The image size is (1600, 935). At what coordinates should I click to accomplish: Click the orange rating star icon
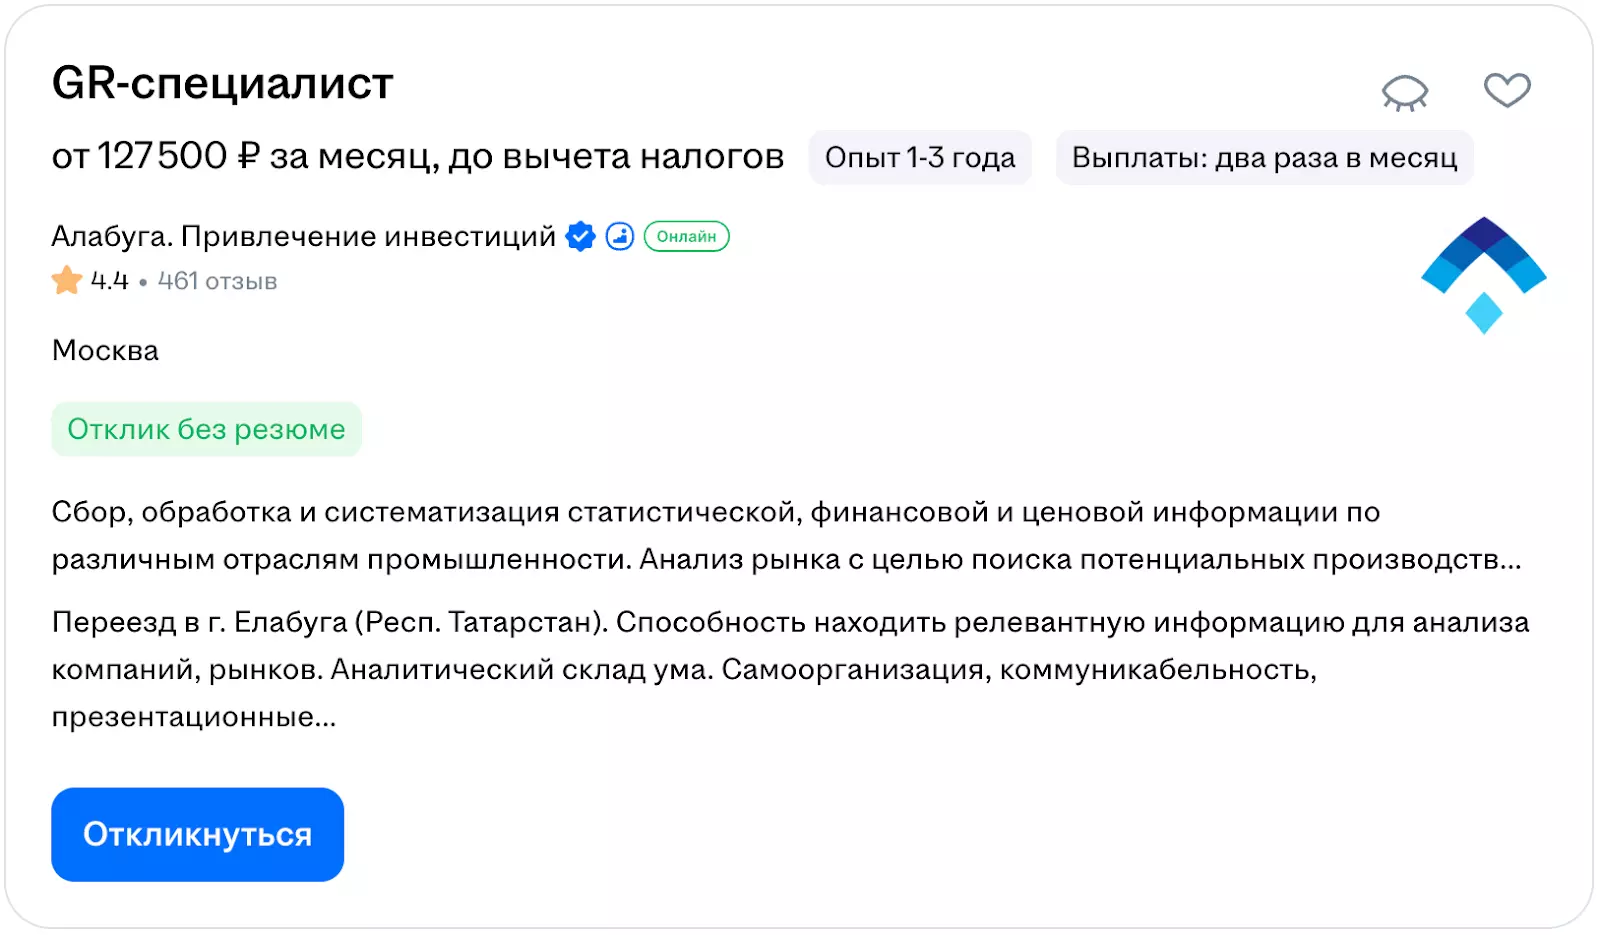click(67, 281)
